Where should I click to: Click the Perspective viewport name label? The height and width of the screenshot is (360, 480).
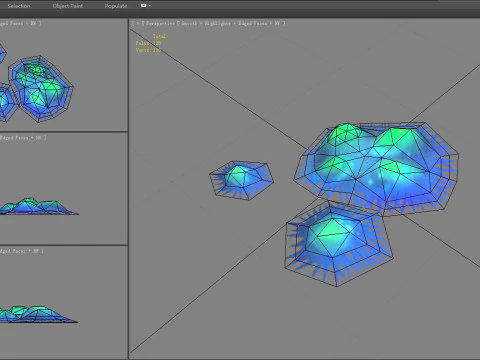[160, 23]
